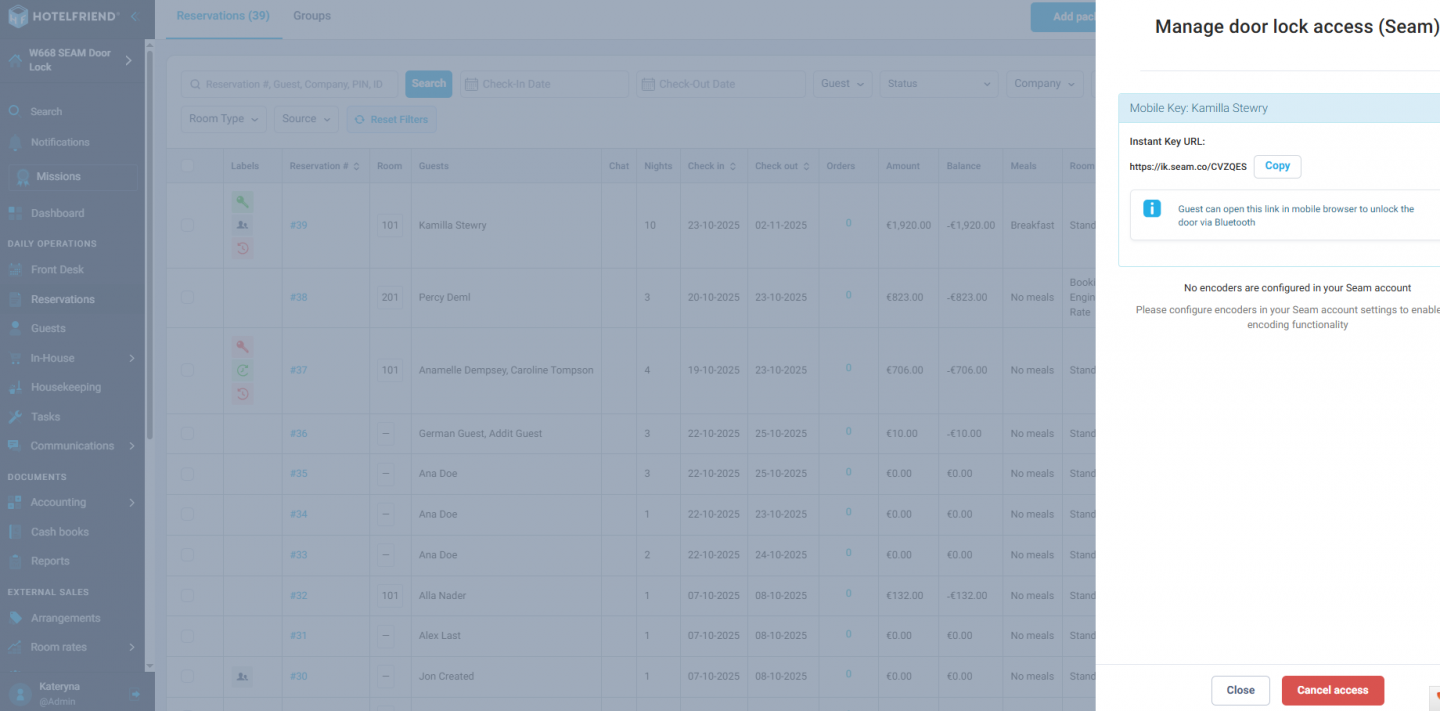Open Housekeeping from the sidebar
Viewport: 1440px width, 711px height.
[x=65, y=387]
